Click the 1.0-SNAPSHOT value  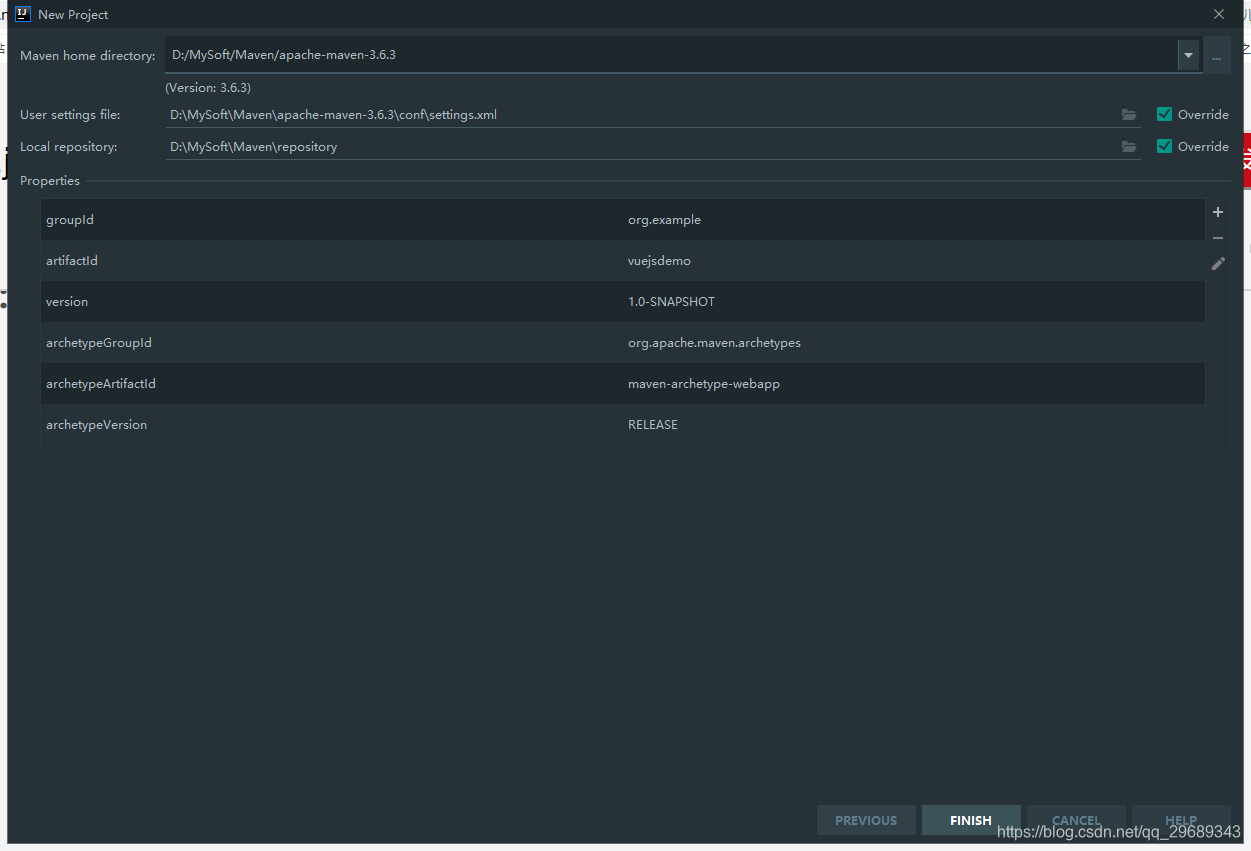tap(671, 302)
